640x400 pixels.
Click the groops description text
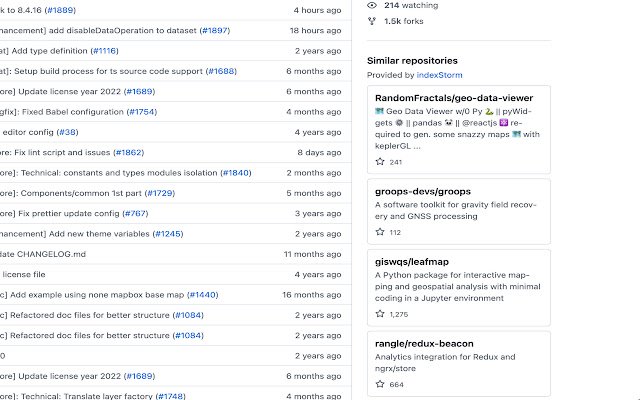456,211
